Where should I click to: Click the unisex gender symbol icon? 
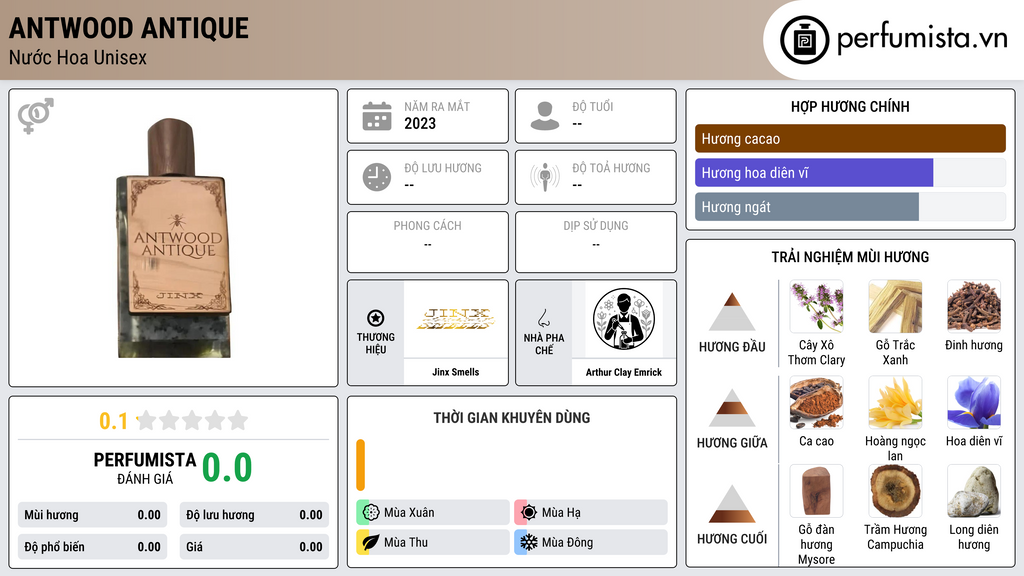click(x=35, y=116)
